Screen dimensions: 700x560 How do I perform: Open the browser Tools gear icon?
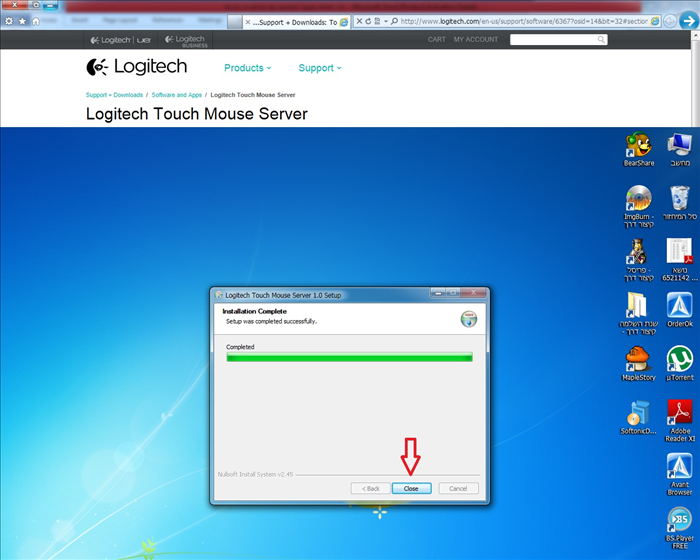9,21
